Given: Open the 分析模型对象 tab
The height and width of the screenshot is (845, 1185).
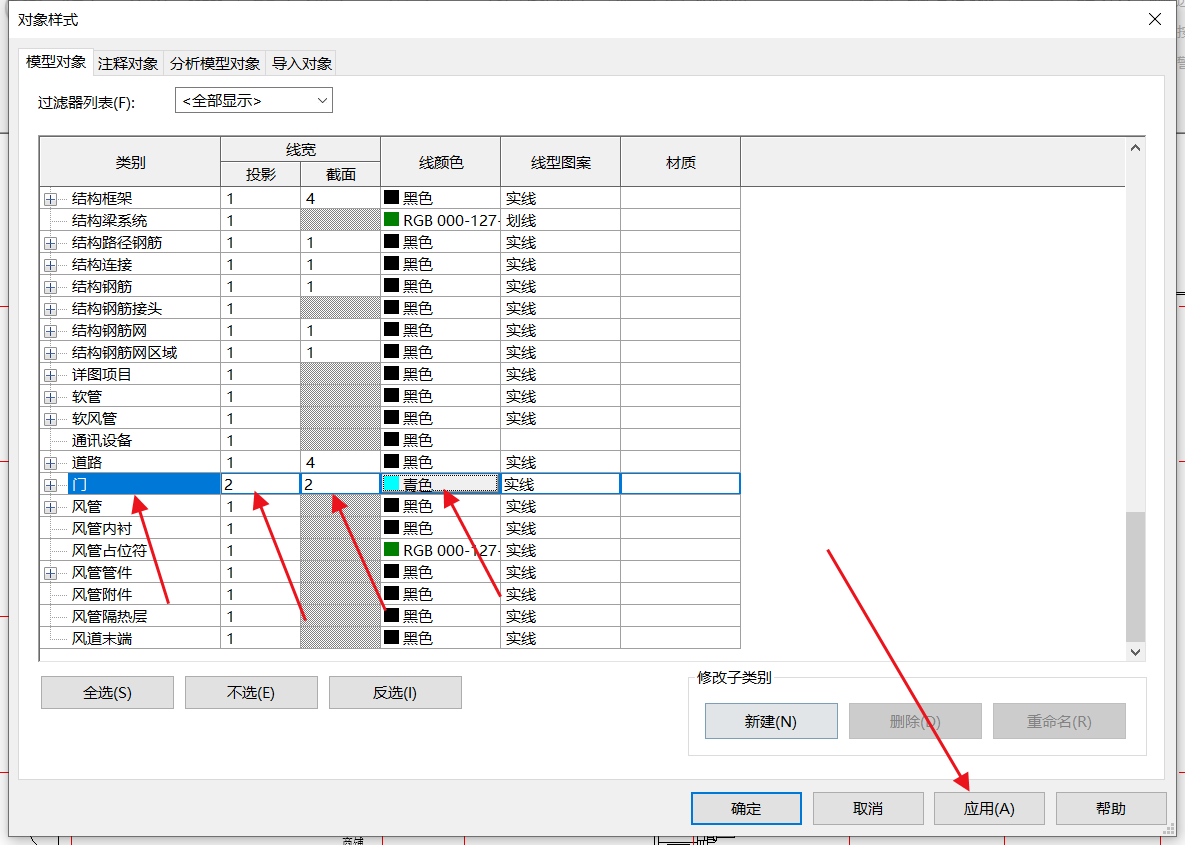Looking at the screenshot, I should tap(215, 63).
